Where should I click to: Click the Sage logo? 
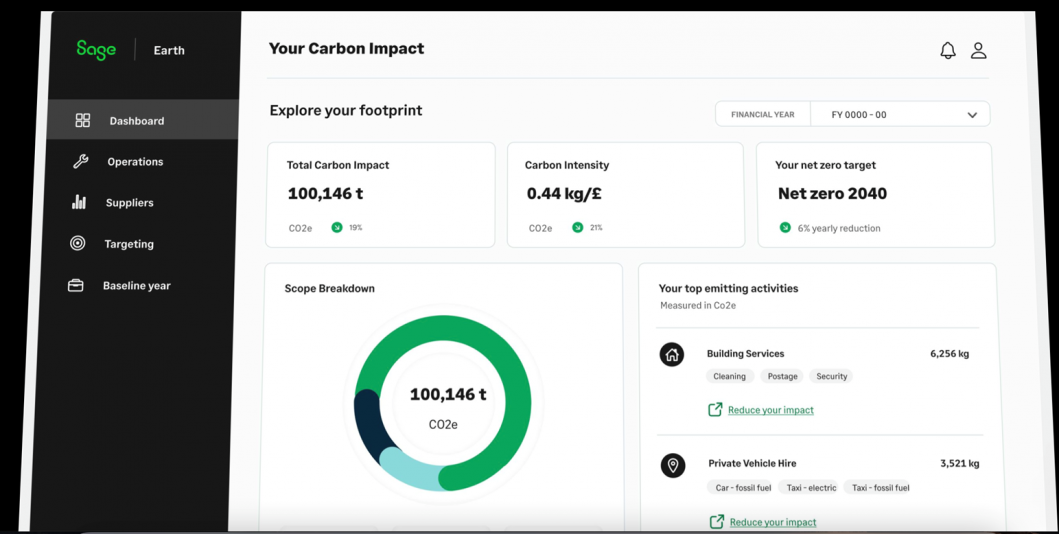coord(96,50)
